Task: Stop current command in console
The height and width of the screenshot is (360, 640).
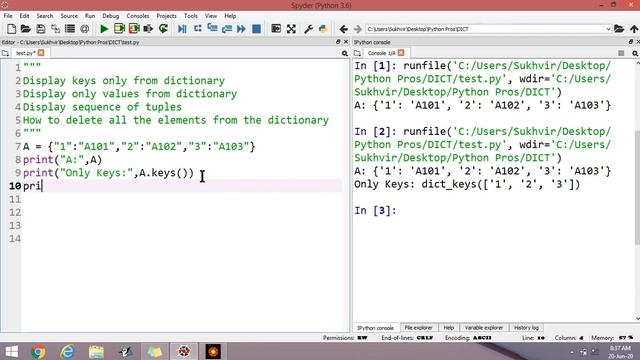Action: point(621,53)
